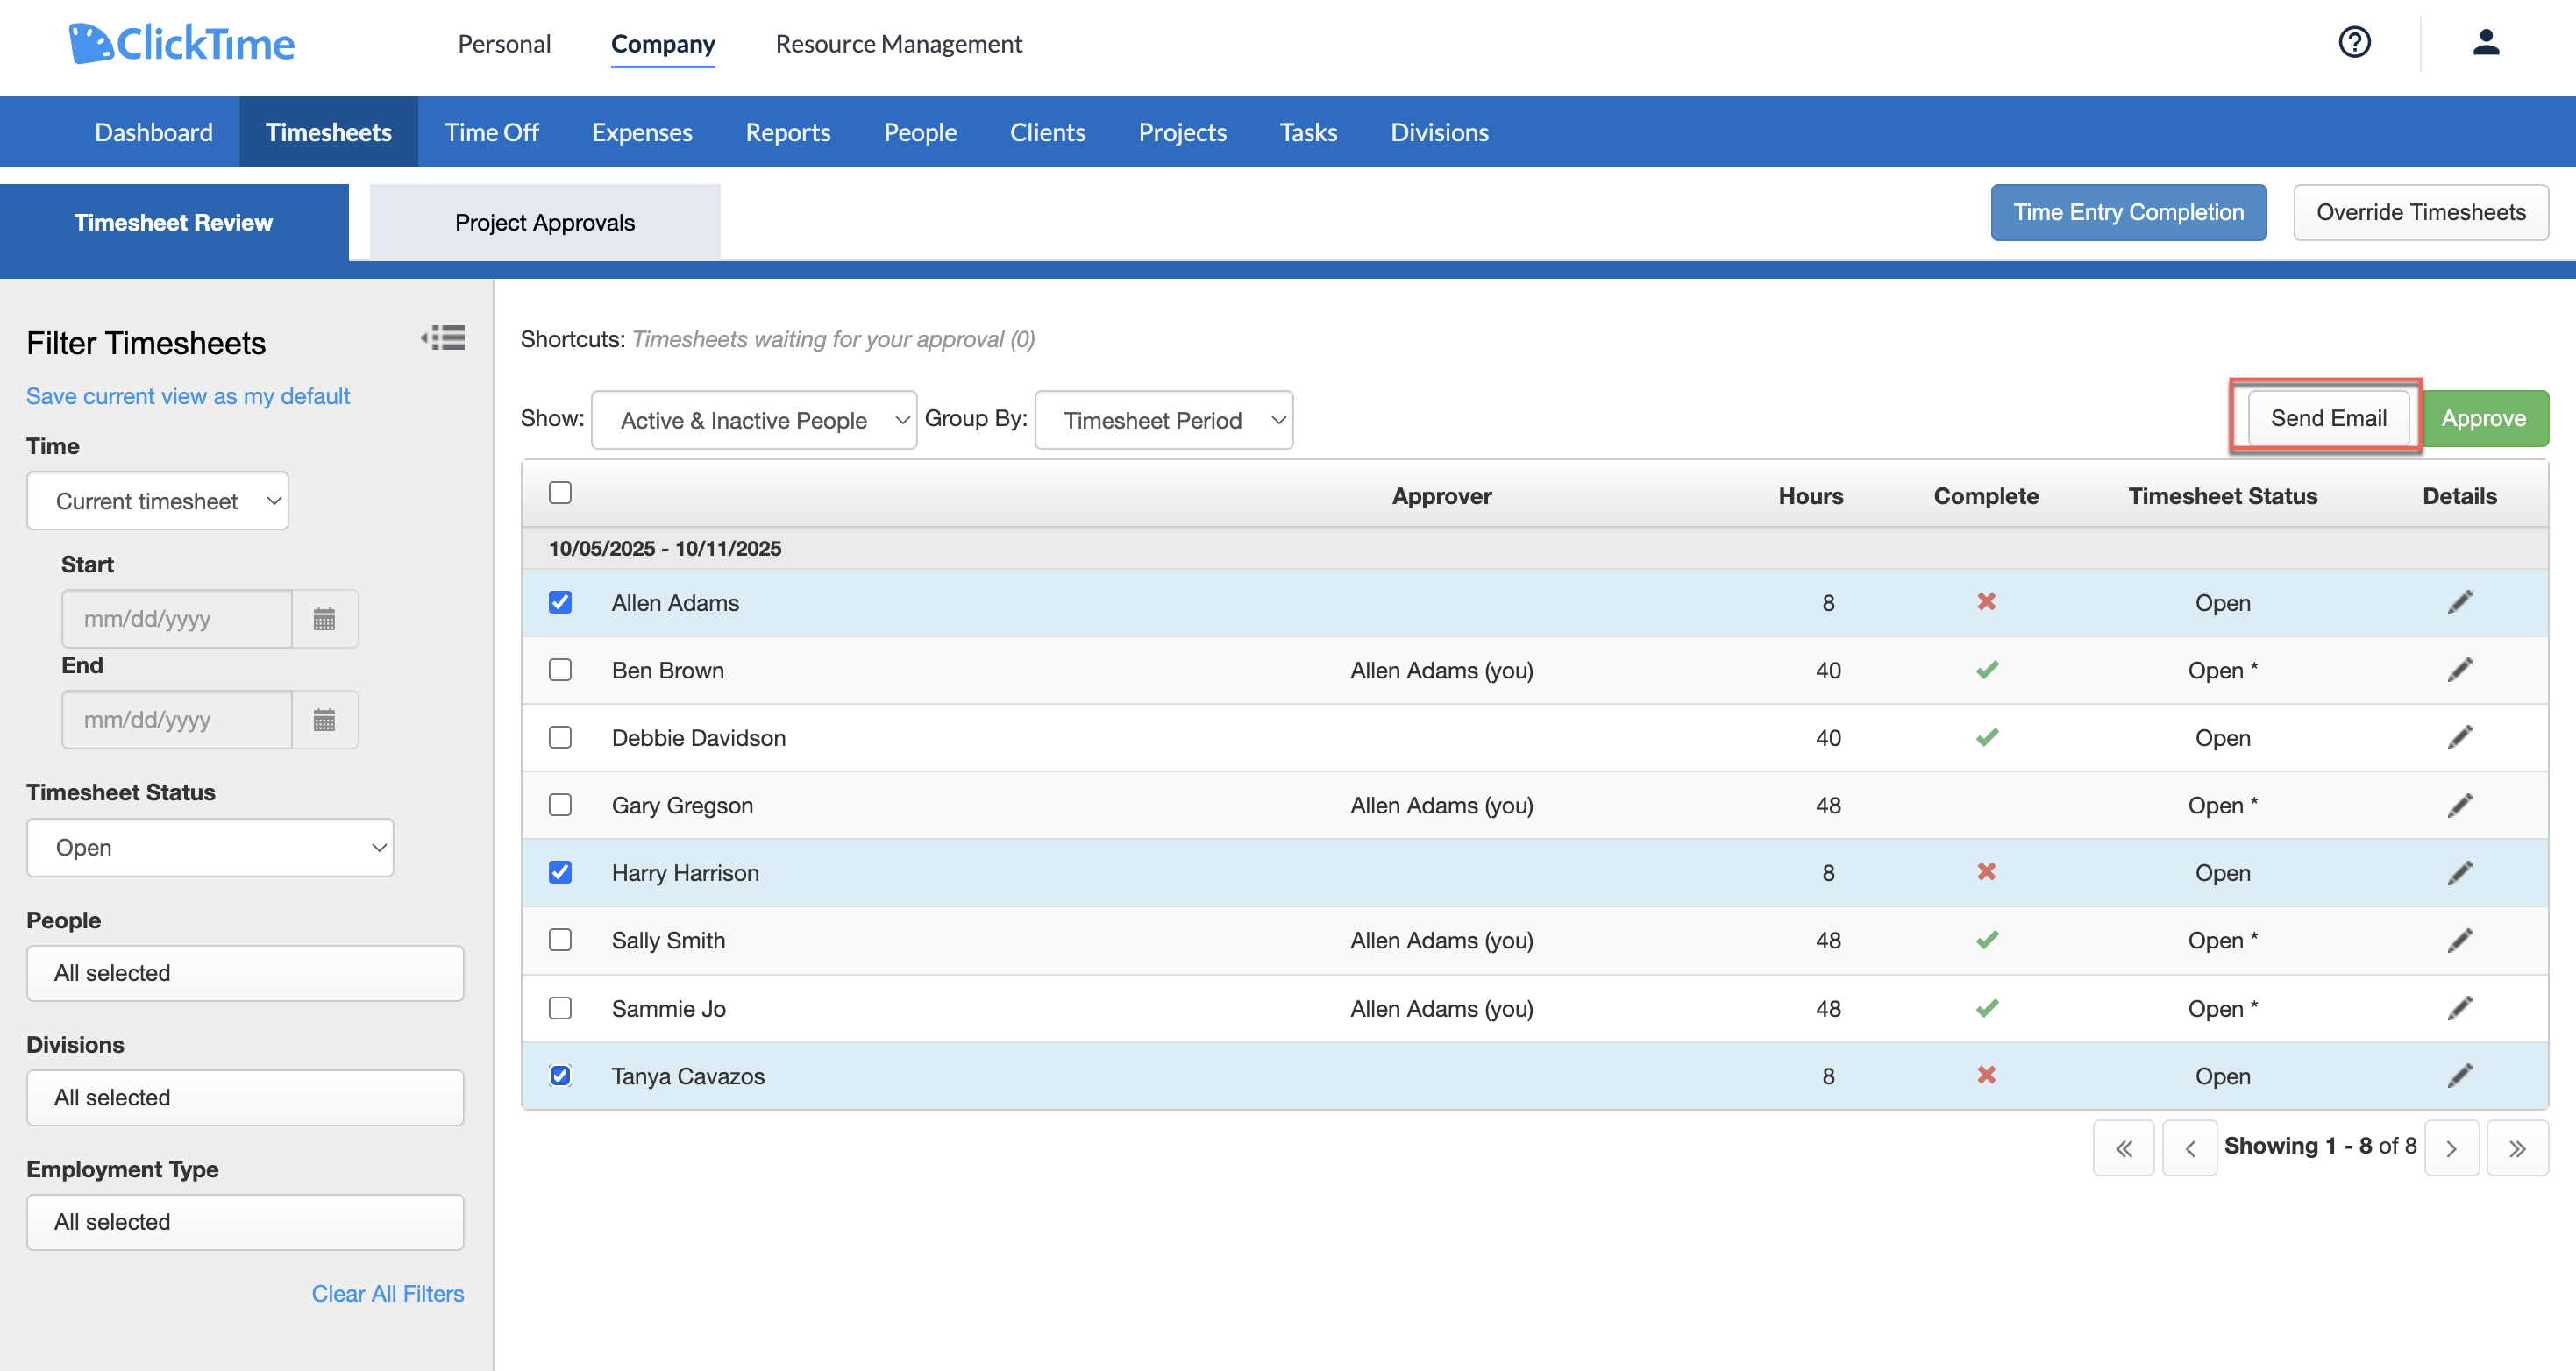Open the Timesheet Status filter dropdown
The height and width of the screenshot is (1371, 2576).
pyautogui.click(x=210, y=848)
